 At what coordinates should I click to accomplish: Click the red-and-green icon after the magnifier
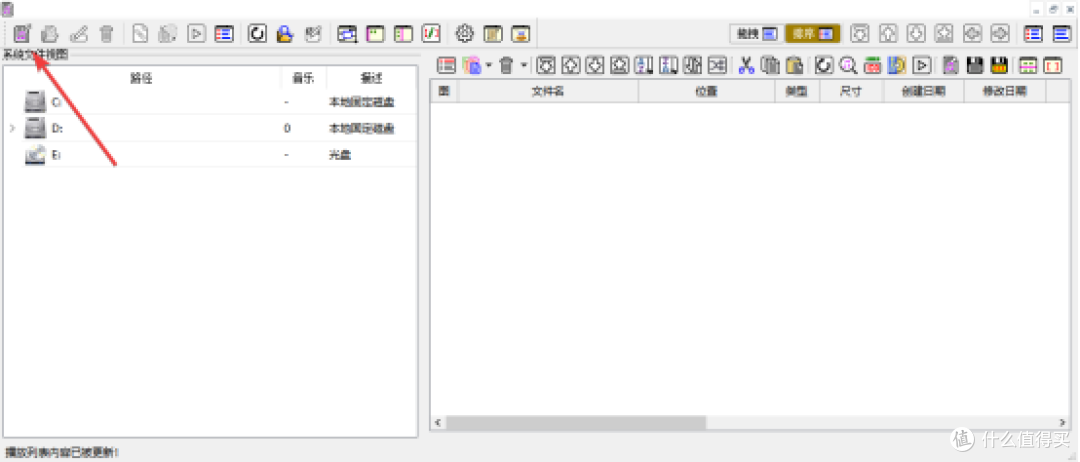pos(873,65)
